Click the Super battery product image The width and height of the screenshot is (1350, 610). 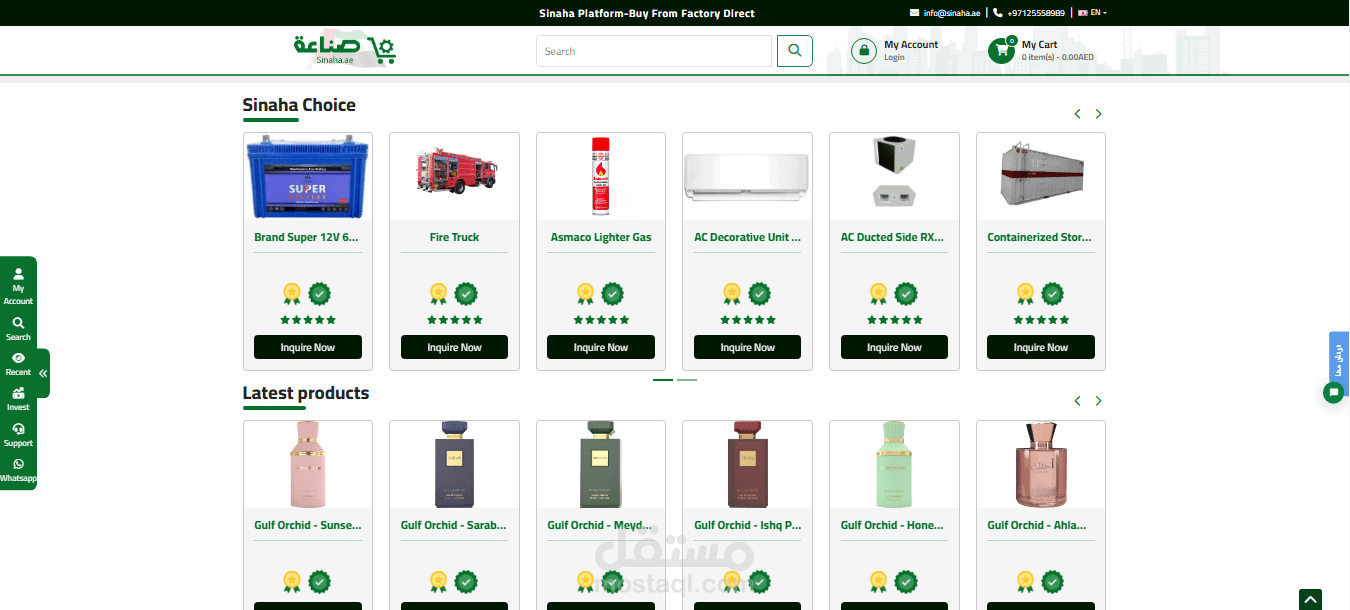click(308, 177)
